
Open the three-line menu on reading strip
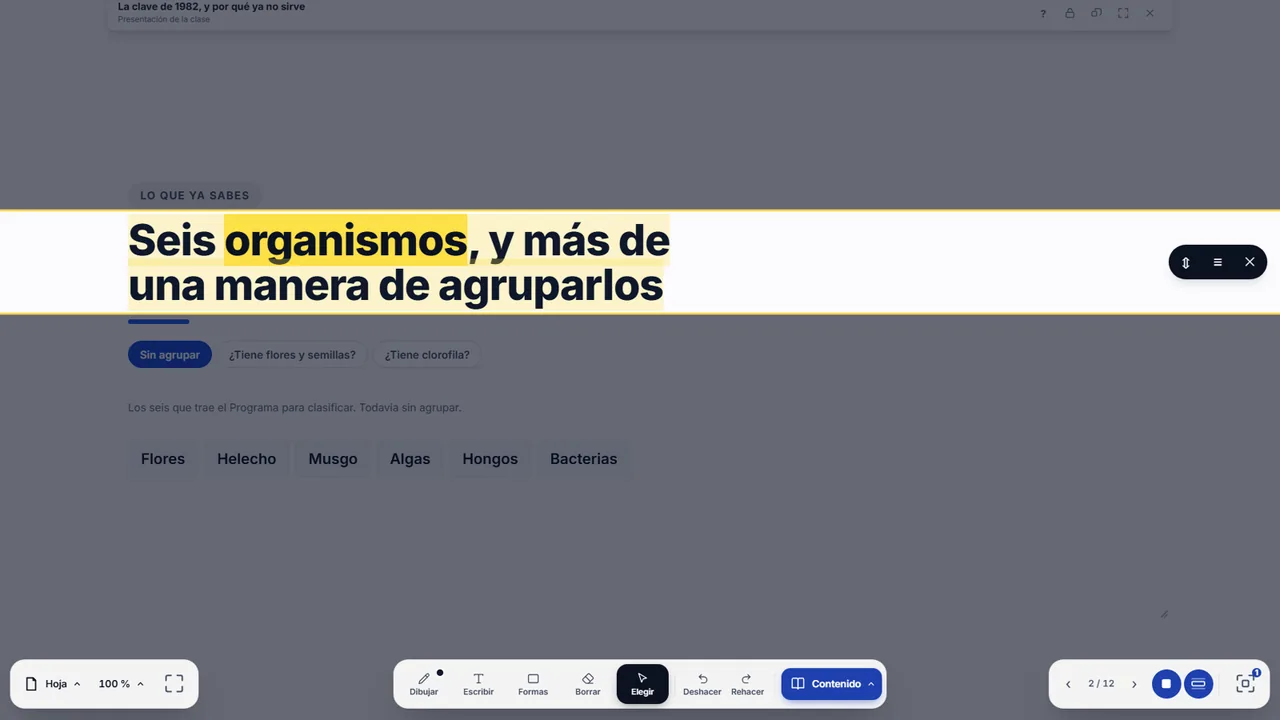click(1218, 262)
